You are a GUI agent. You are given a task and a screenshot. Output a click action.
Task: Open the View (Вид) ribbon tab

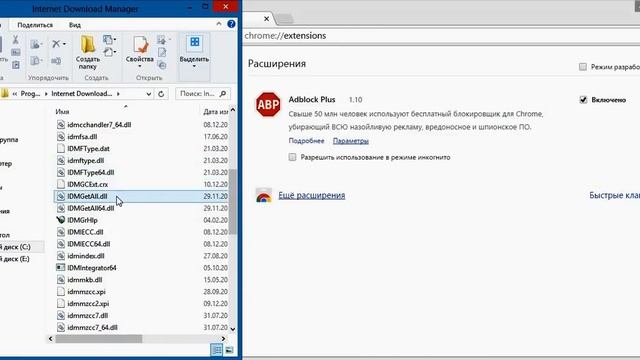tap(75, 25)
